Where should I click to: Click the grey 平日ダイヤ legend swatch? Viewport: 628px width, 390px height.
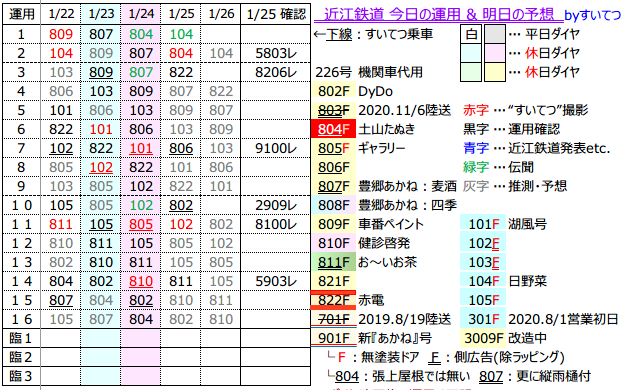(495, 34)
